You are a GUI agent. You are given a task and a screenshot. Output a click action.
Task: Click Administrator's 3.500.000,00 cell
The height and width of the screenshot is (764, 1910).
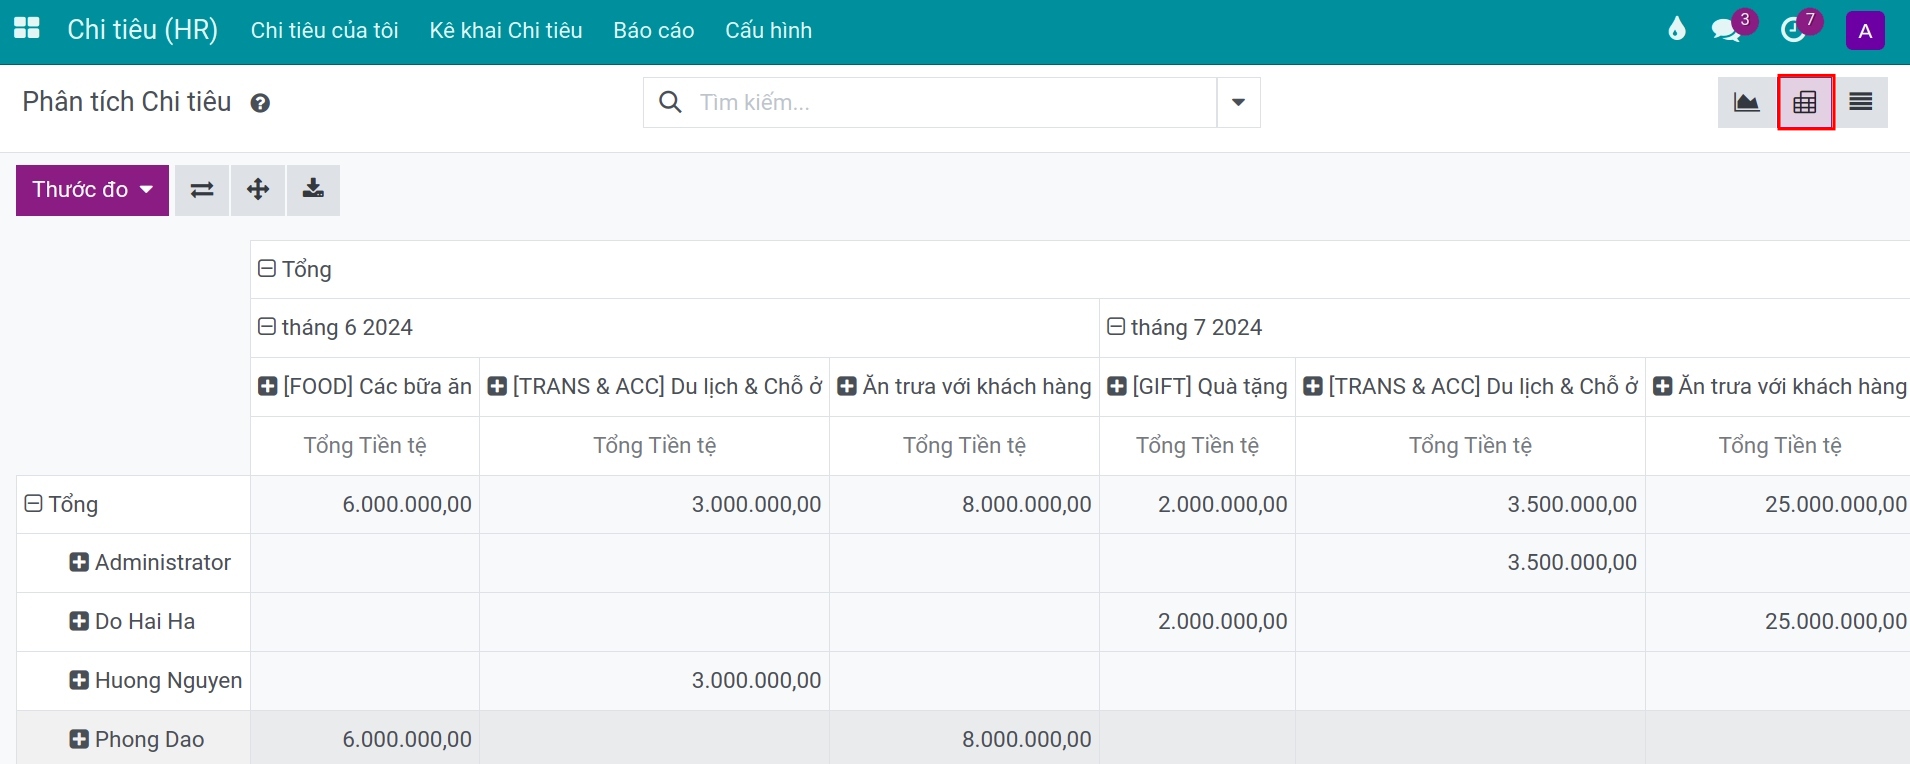pos(1471,562)
